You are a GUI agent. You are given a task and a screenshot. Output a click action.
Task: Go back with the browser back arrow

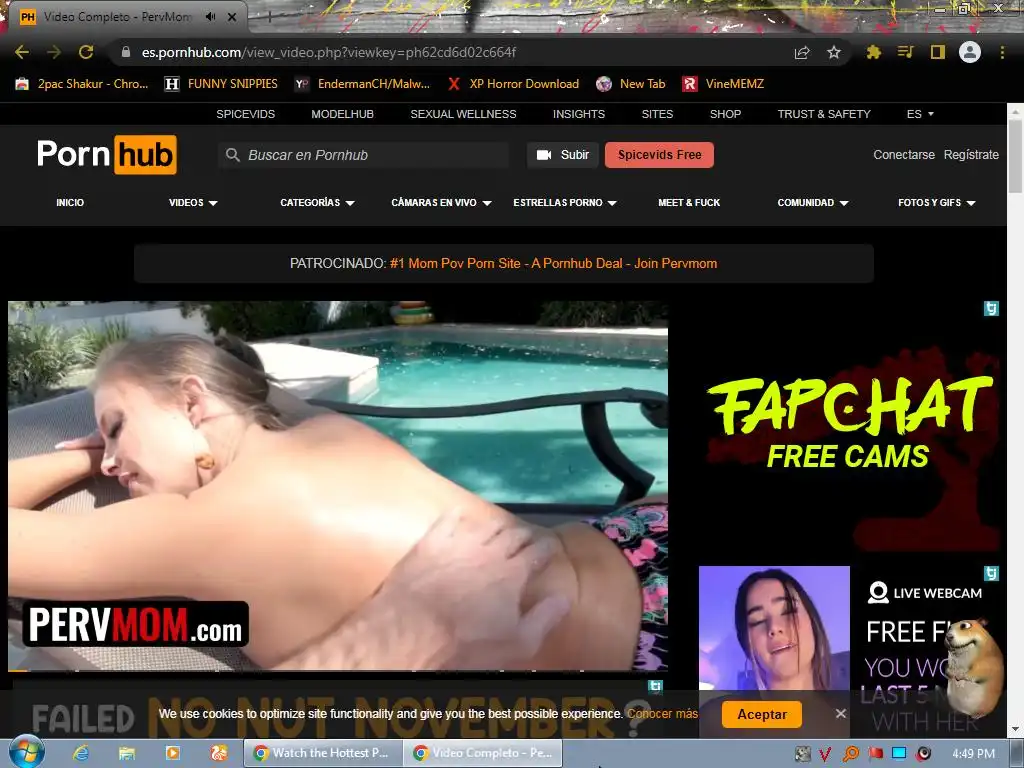coord(22,52)
